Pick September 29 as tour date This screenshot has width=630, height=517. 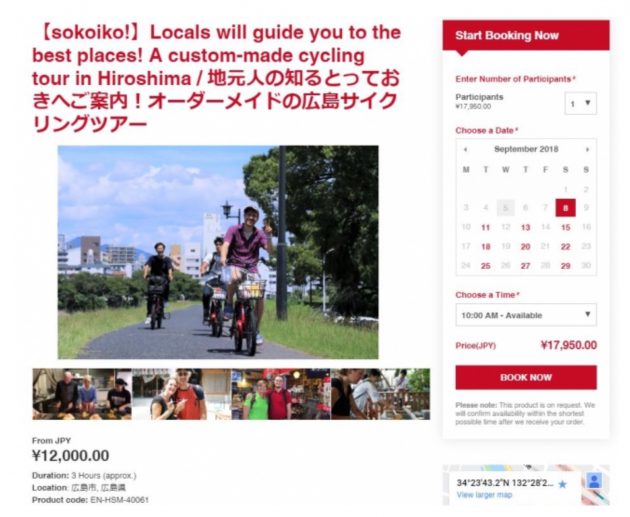(x=566, y=266)
